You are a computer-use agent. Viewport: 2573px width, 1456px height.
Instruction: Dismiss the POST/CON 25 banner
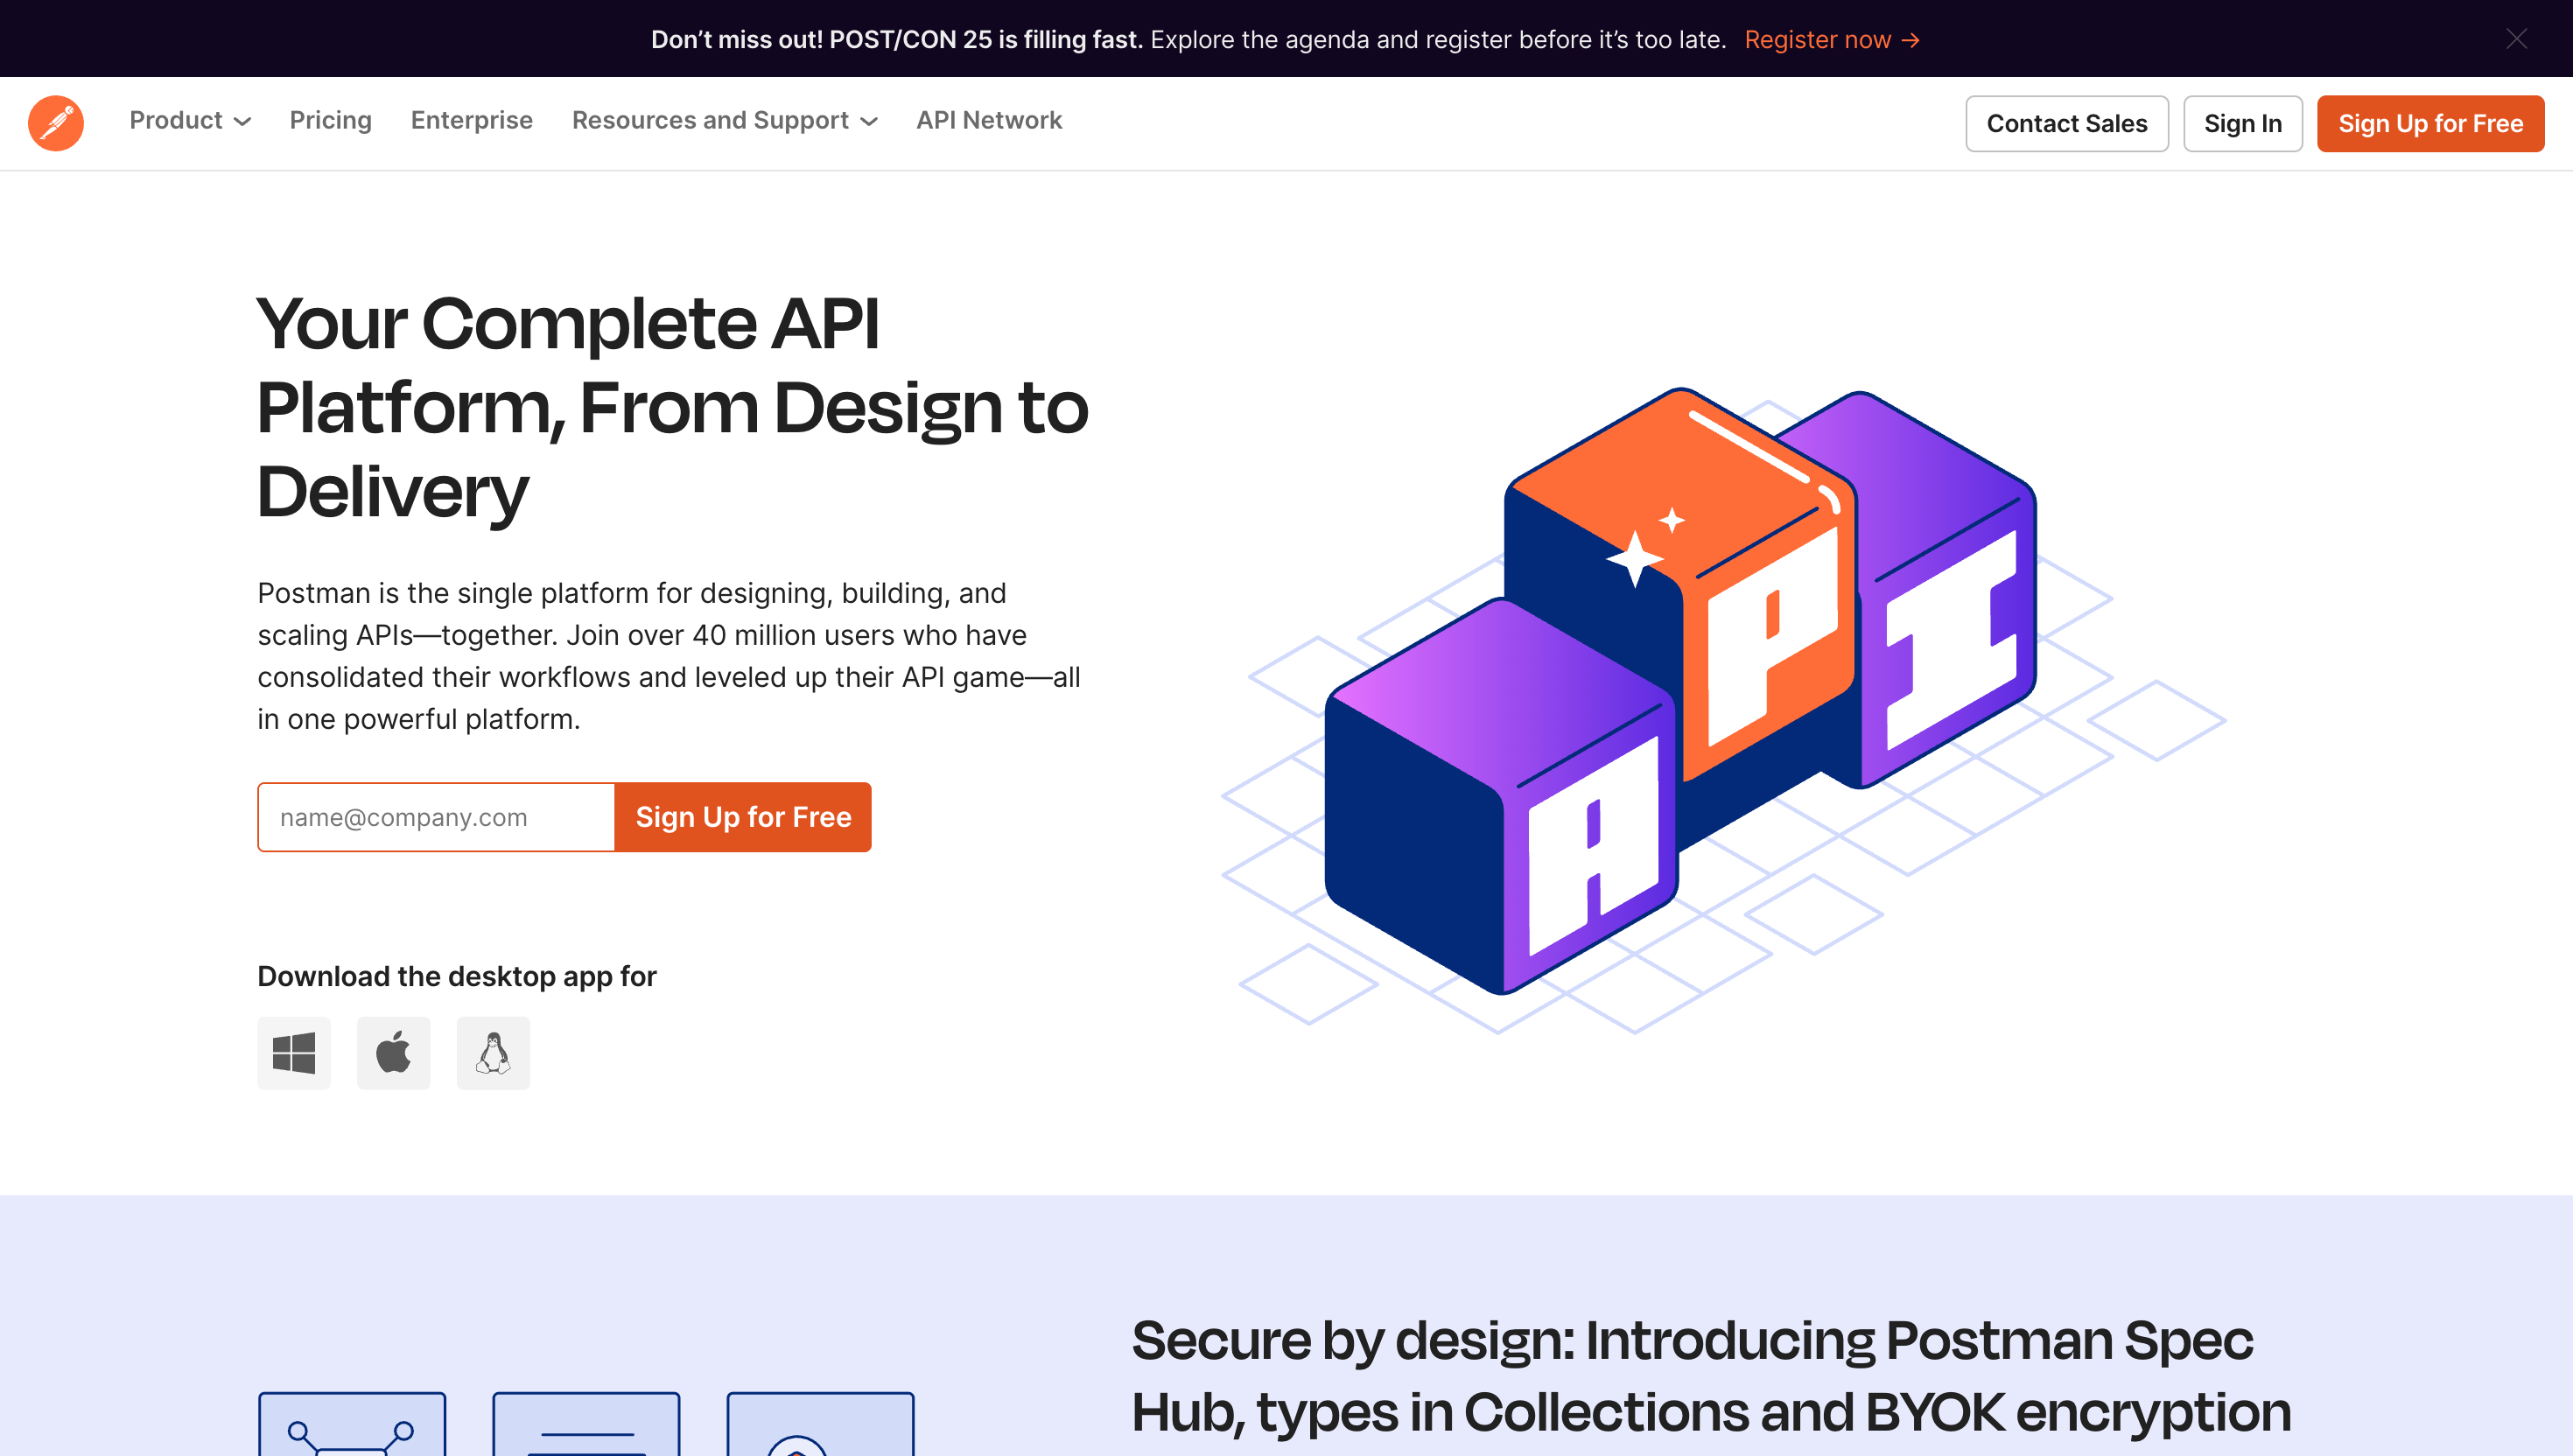point(2517,40)
